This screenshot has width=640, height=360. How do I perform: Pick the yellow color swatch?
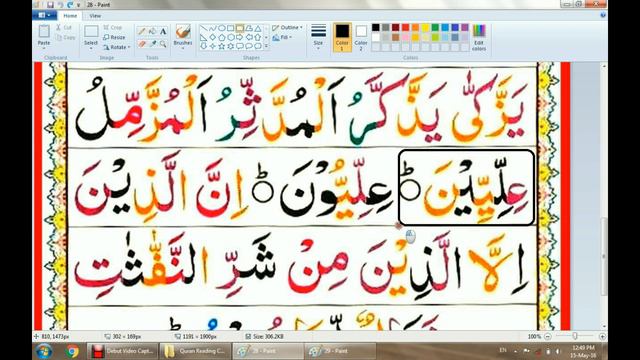(425, 27)
